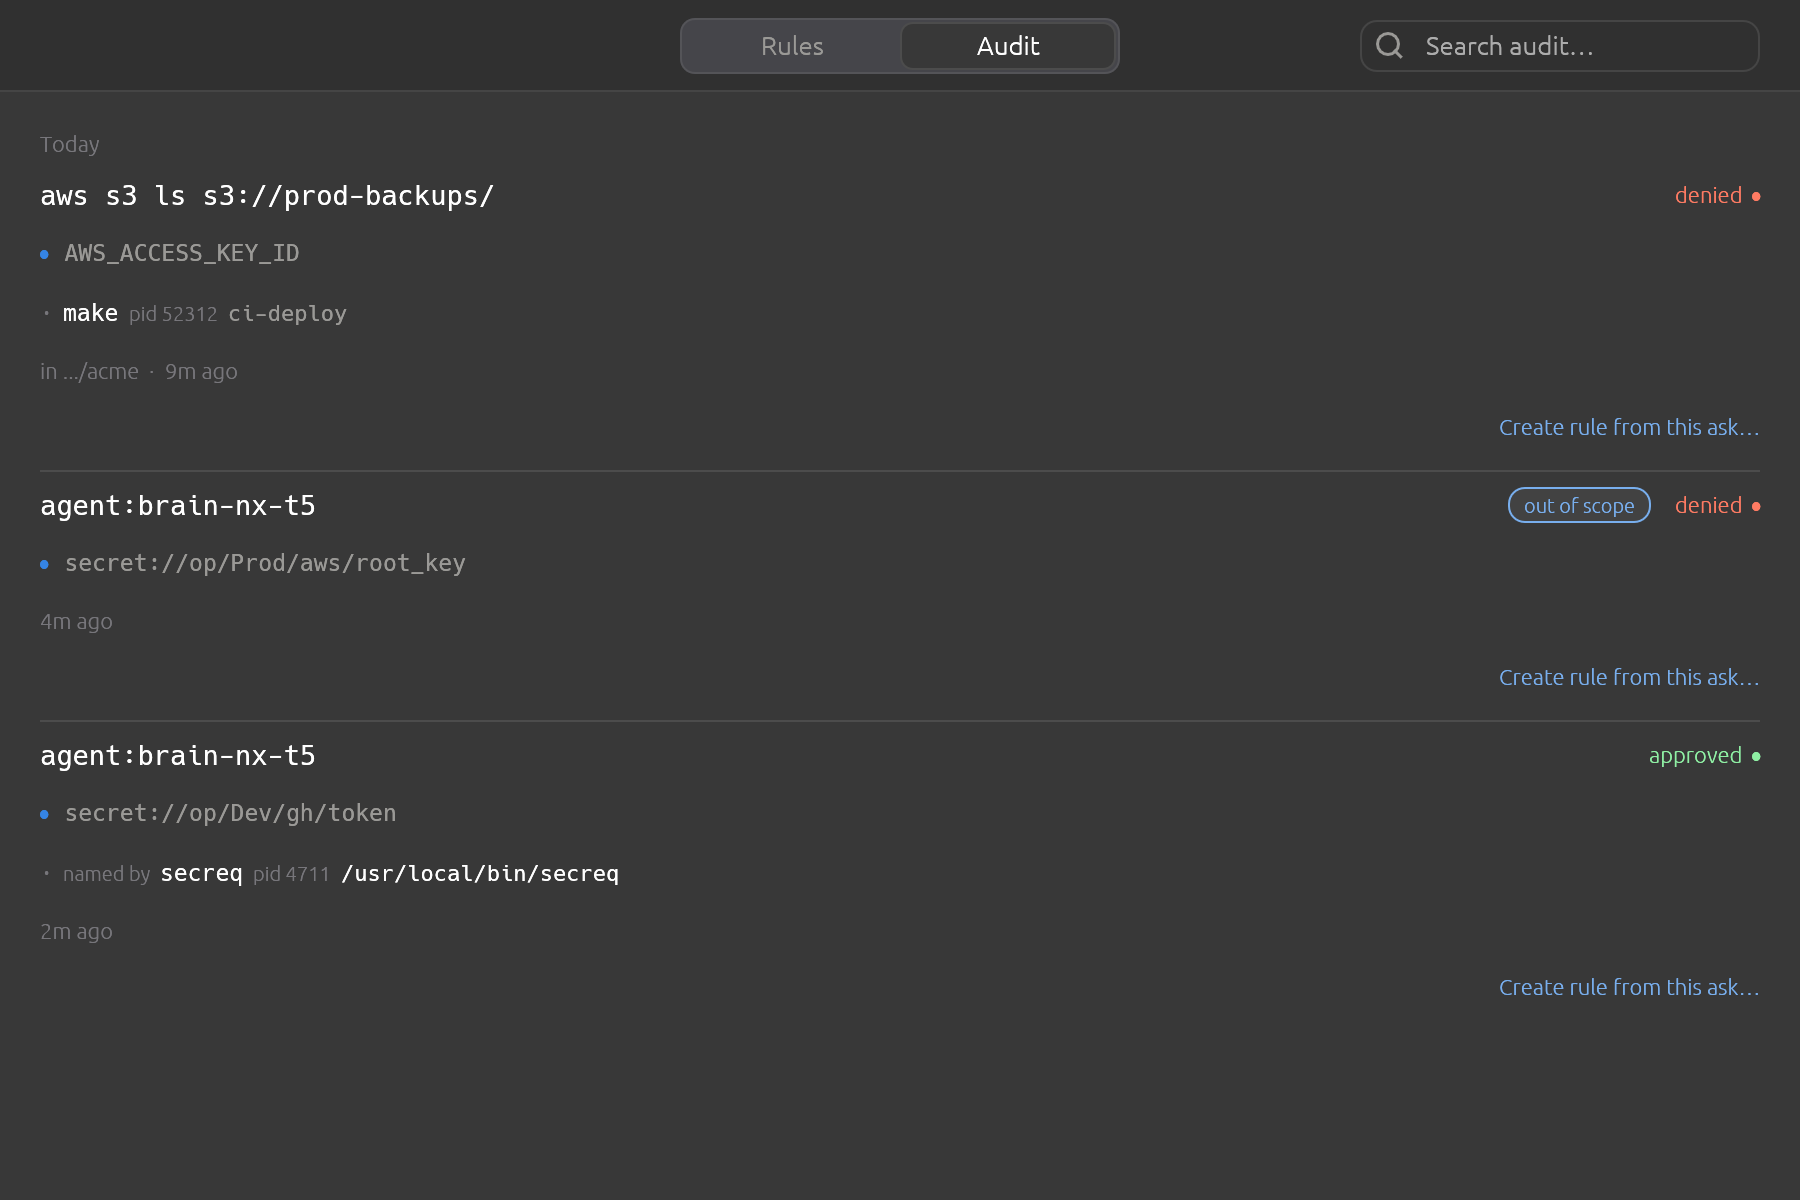Create rule from the aws s3 ls ask
This screenshot has height=1200, width=1800.
1629,427
